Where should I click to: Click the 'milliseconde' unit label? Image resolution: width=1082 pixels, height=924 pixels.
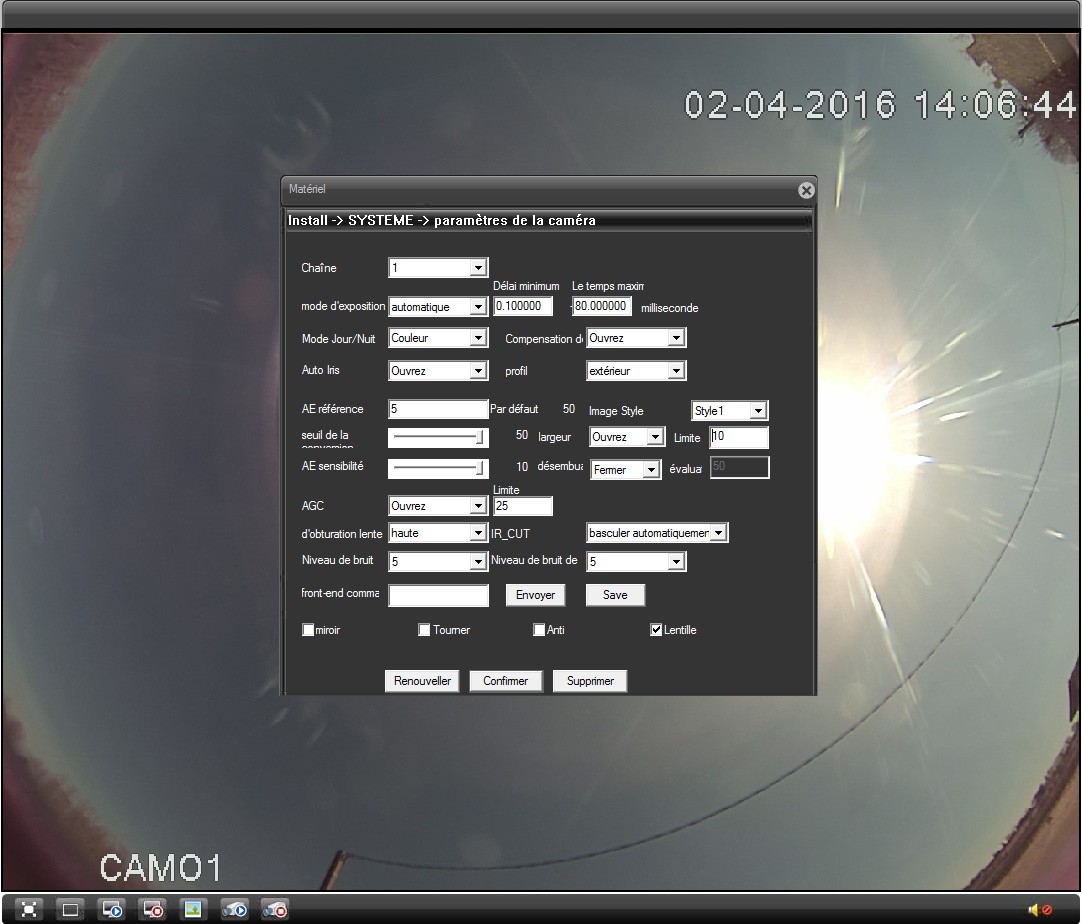(669, 308)
